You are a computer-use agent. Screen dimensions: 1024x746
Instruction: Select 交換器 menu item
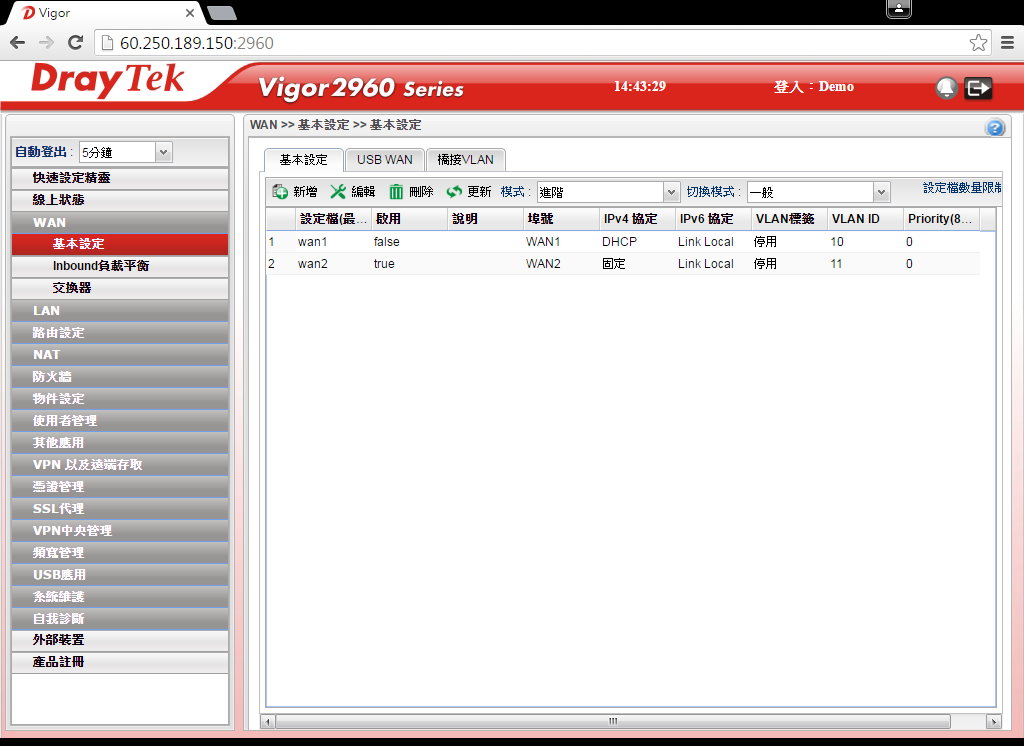click(120, 288)
